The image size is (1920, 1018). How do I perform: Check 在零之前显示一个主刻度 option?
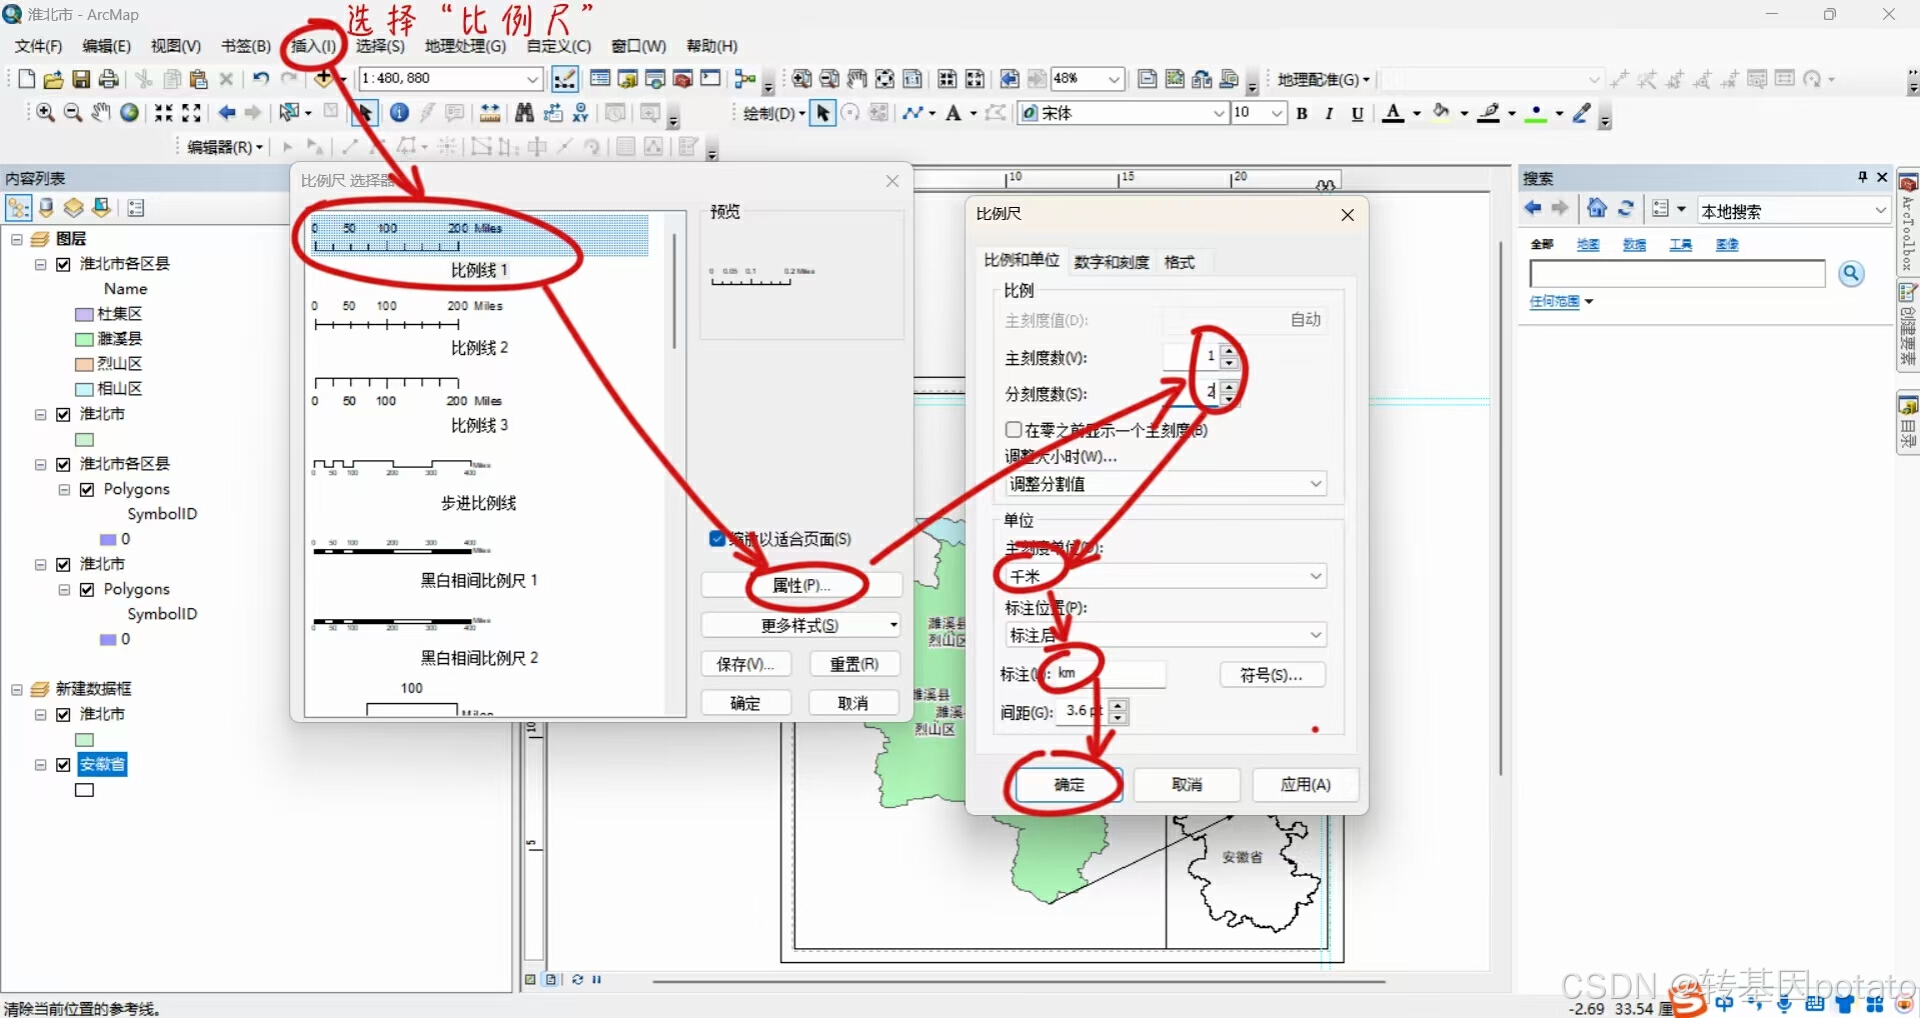point(1013,429)
